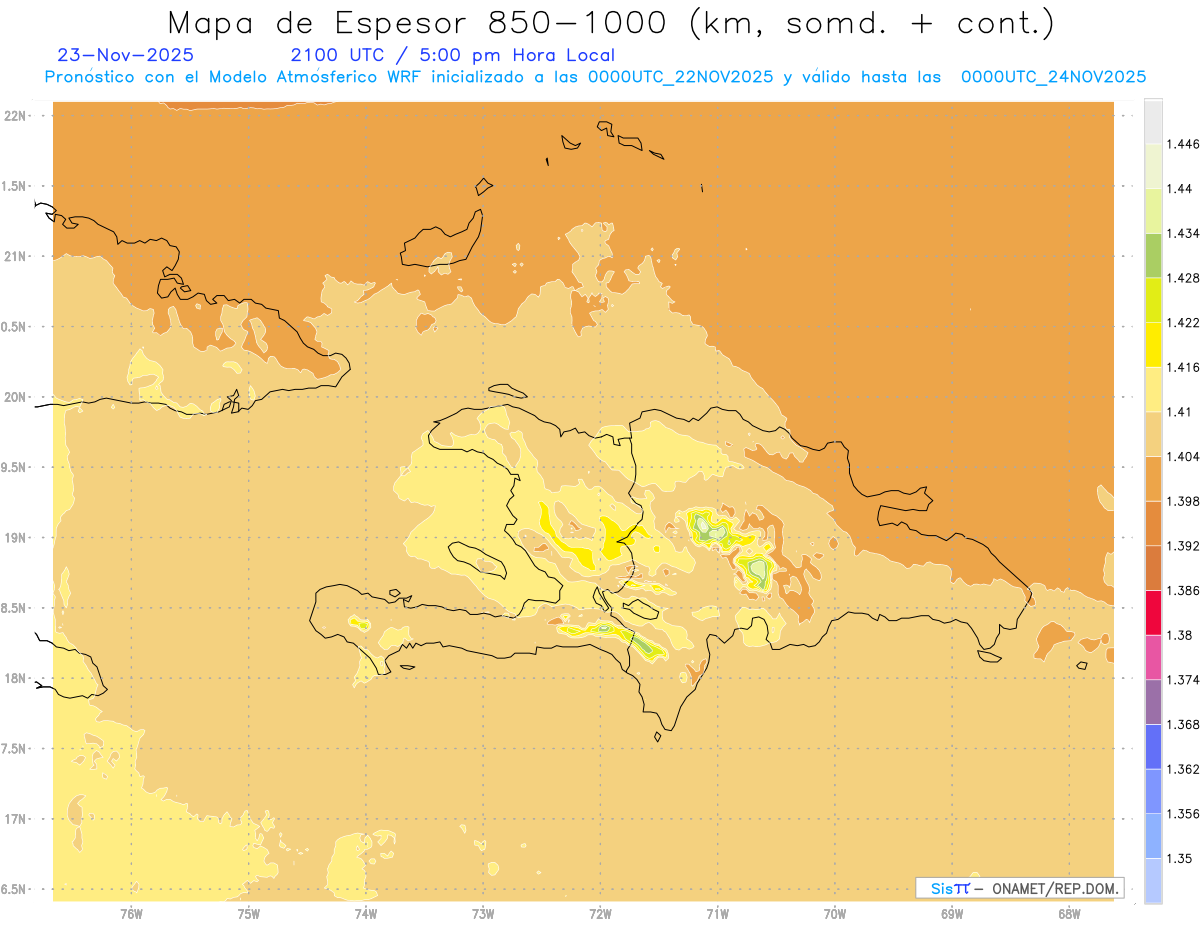Click the colorbar value '1.434'
This screenshot has height=927, width=1200.
1184,233
